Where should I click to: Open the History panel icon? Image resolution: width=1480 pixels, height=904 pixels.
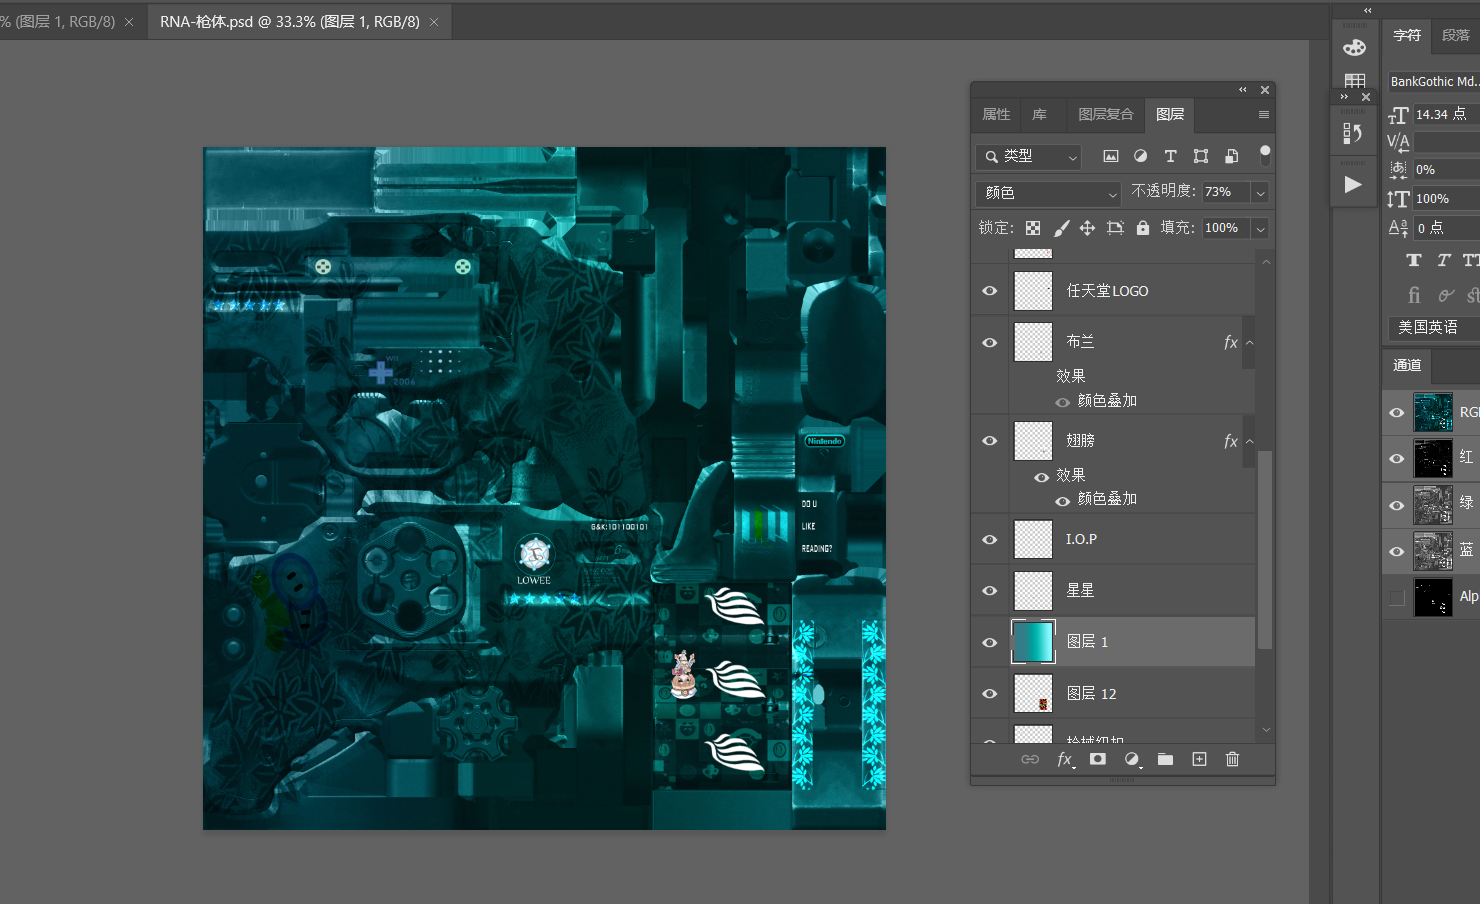point(1353,133)
